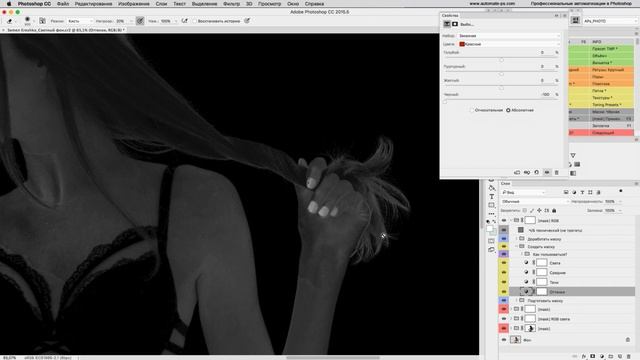Image resolution: width=640 pixels, height=360 pixels.
Task: Open Фильтр menu
Action: [231, 3]
